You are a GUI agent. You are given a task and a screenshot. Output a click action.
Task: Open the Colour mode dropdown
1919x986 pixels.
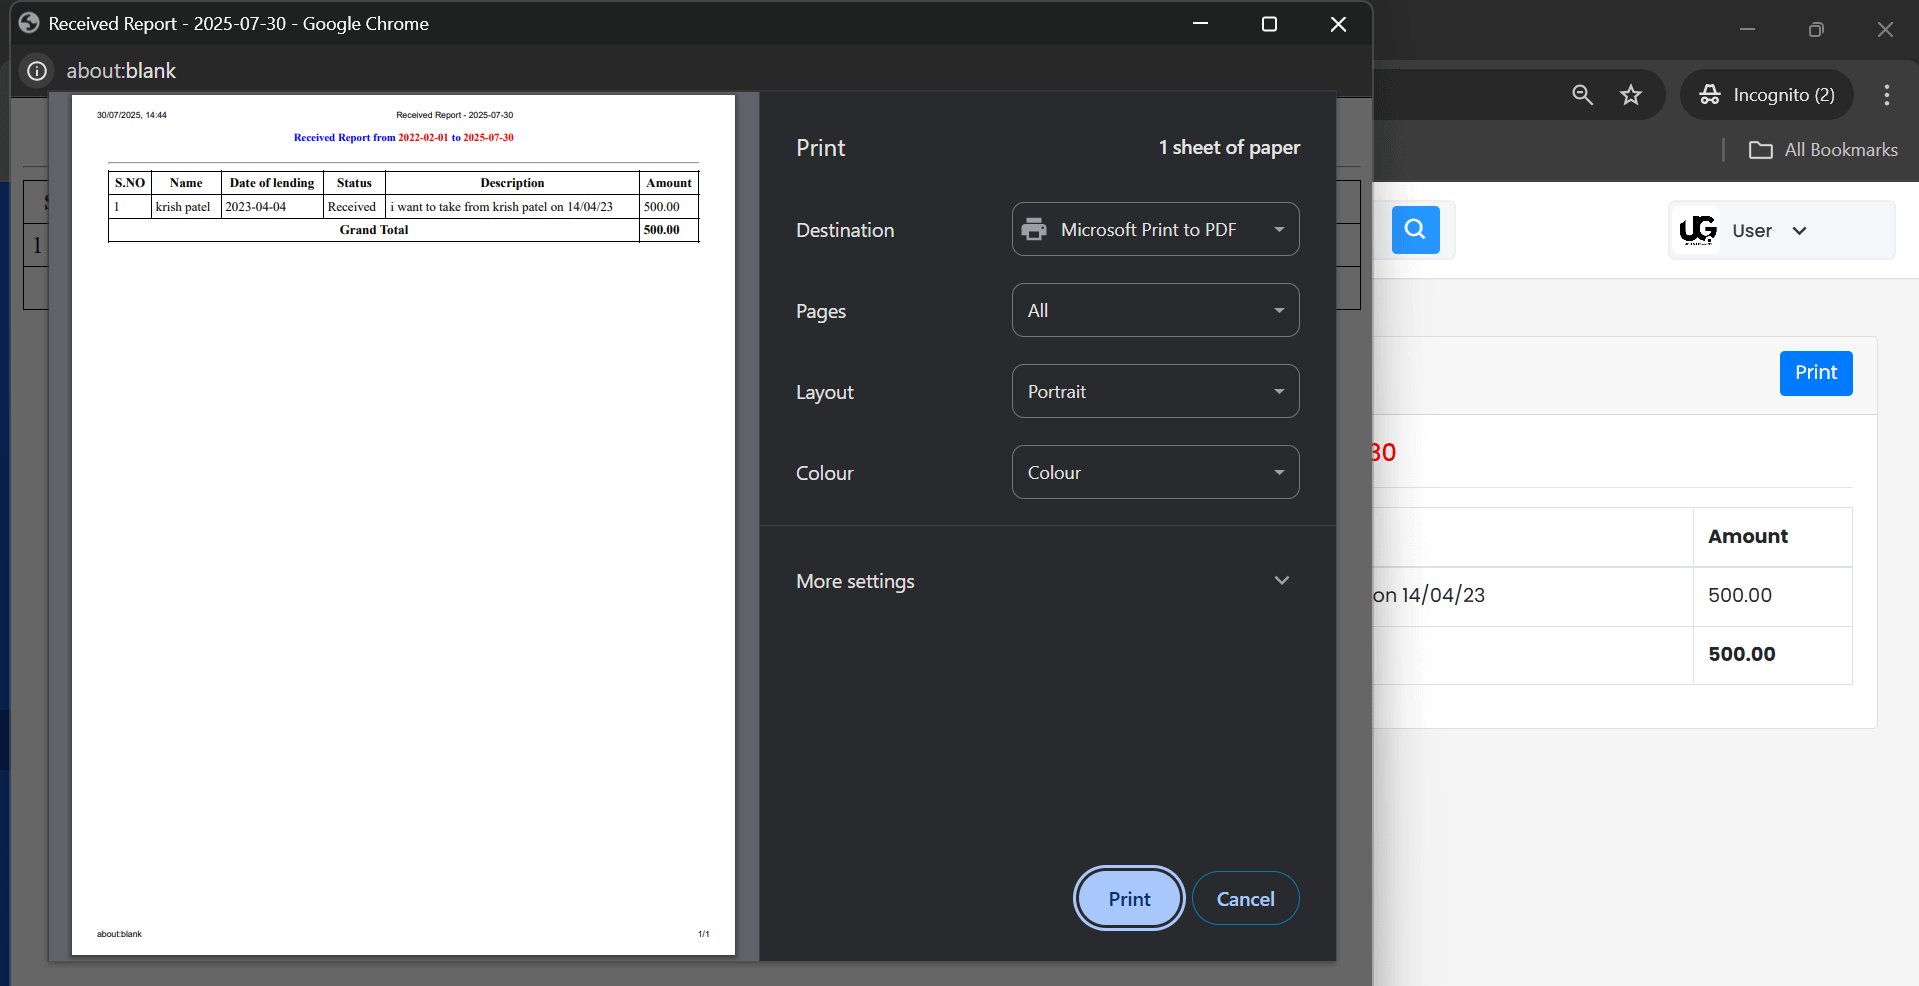[x=1155, y=472]
